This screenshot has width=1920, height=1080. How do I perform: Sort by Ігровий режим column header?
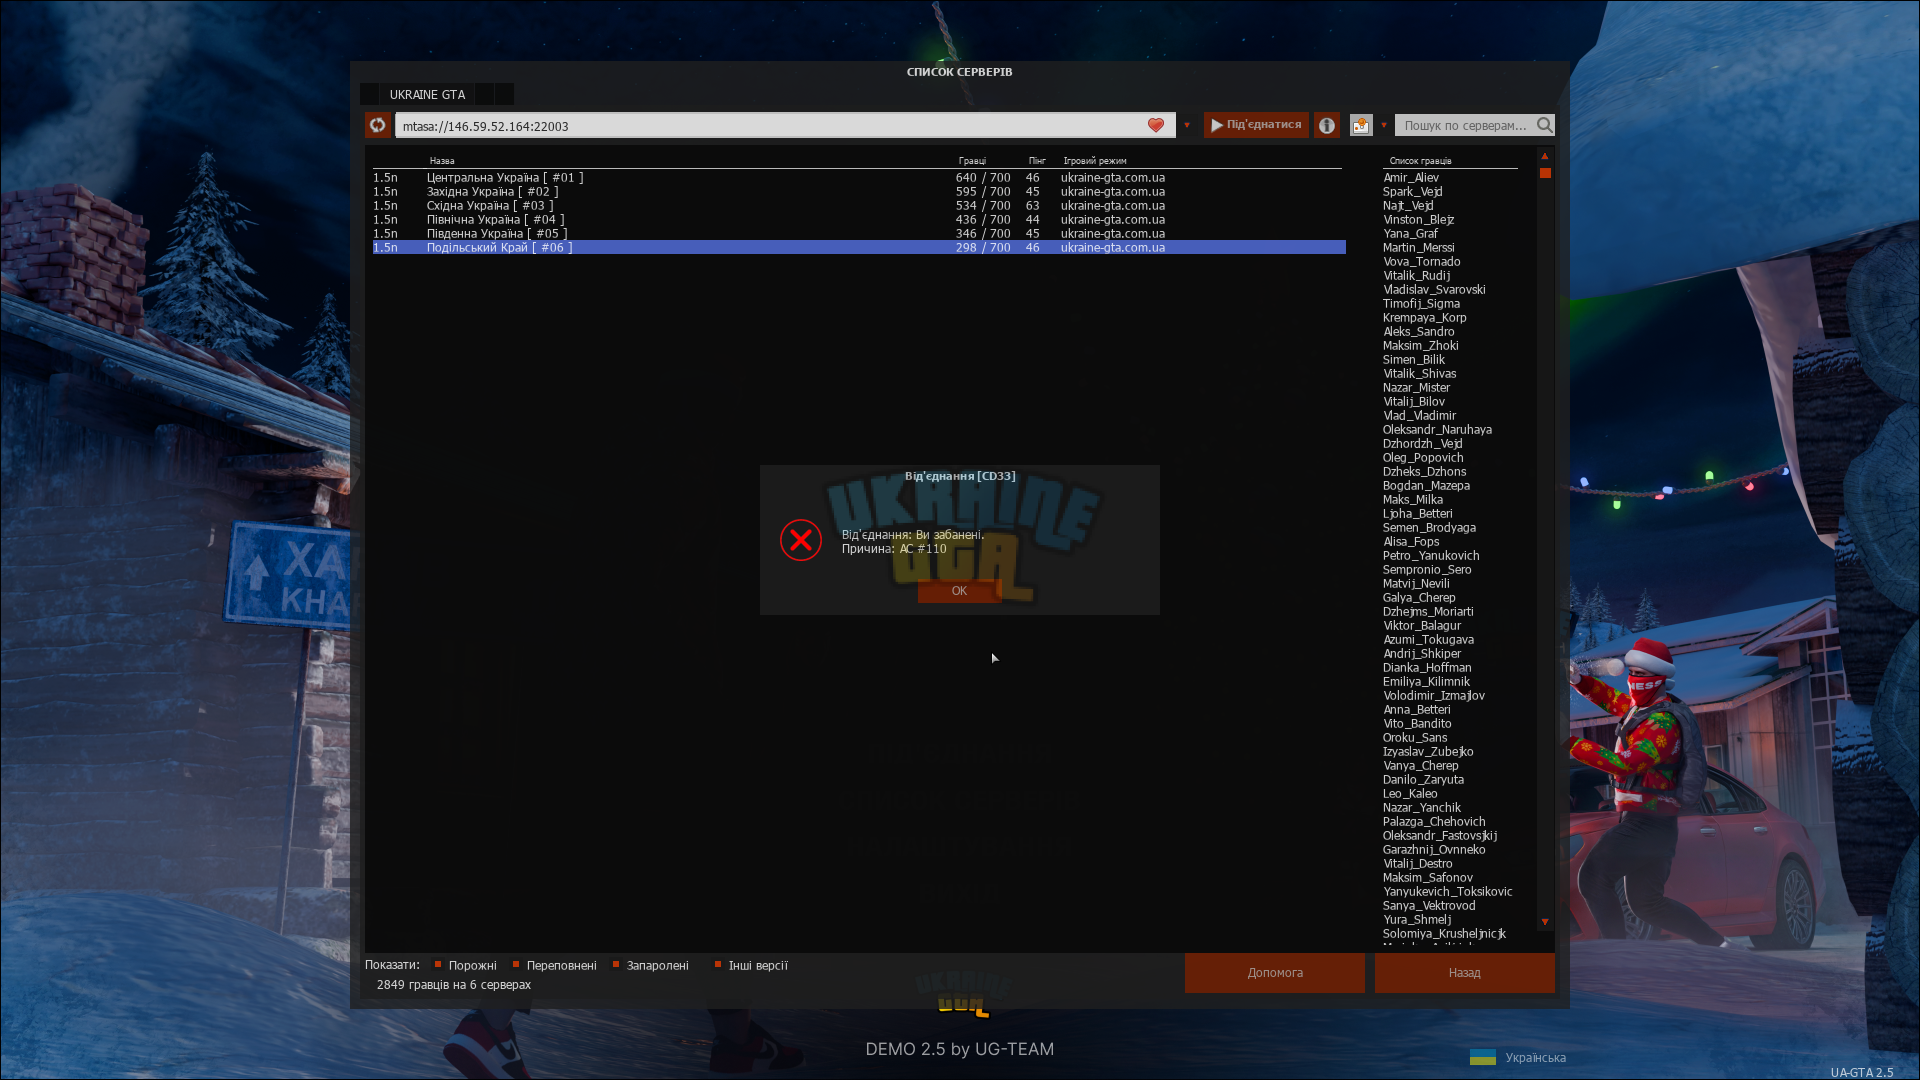pyautogui.click(x=1095, y=161)
